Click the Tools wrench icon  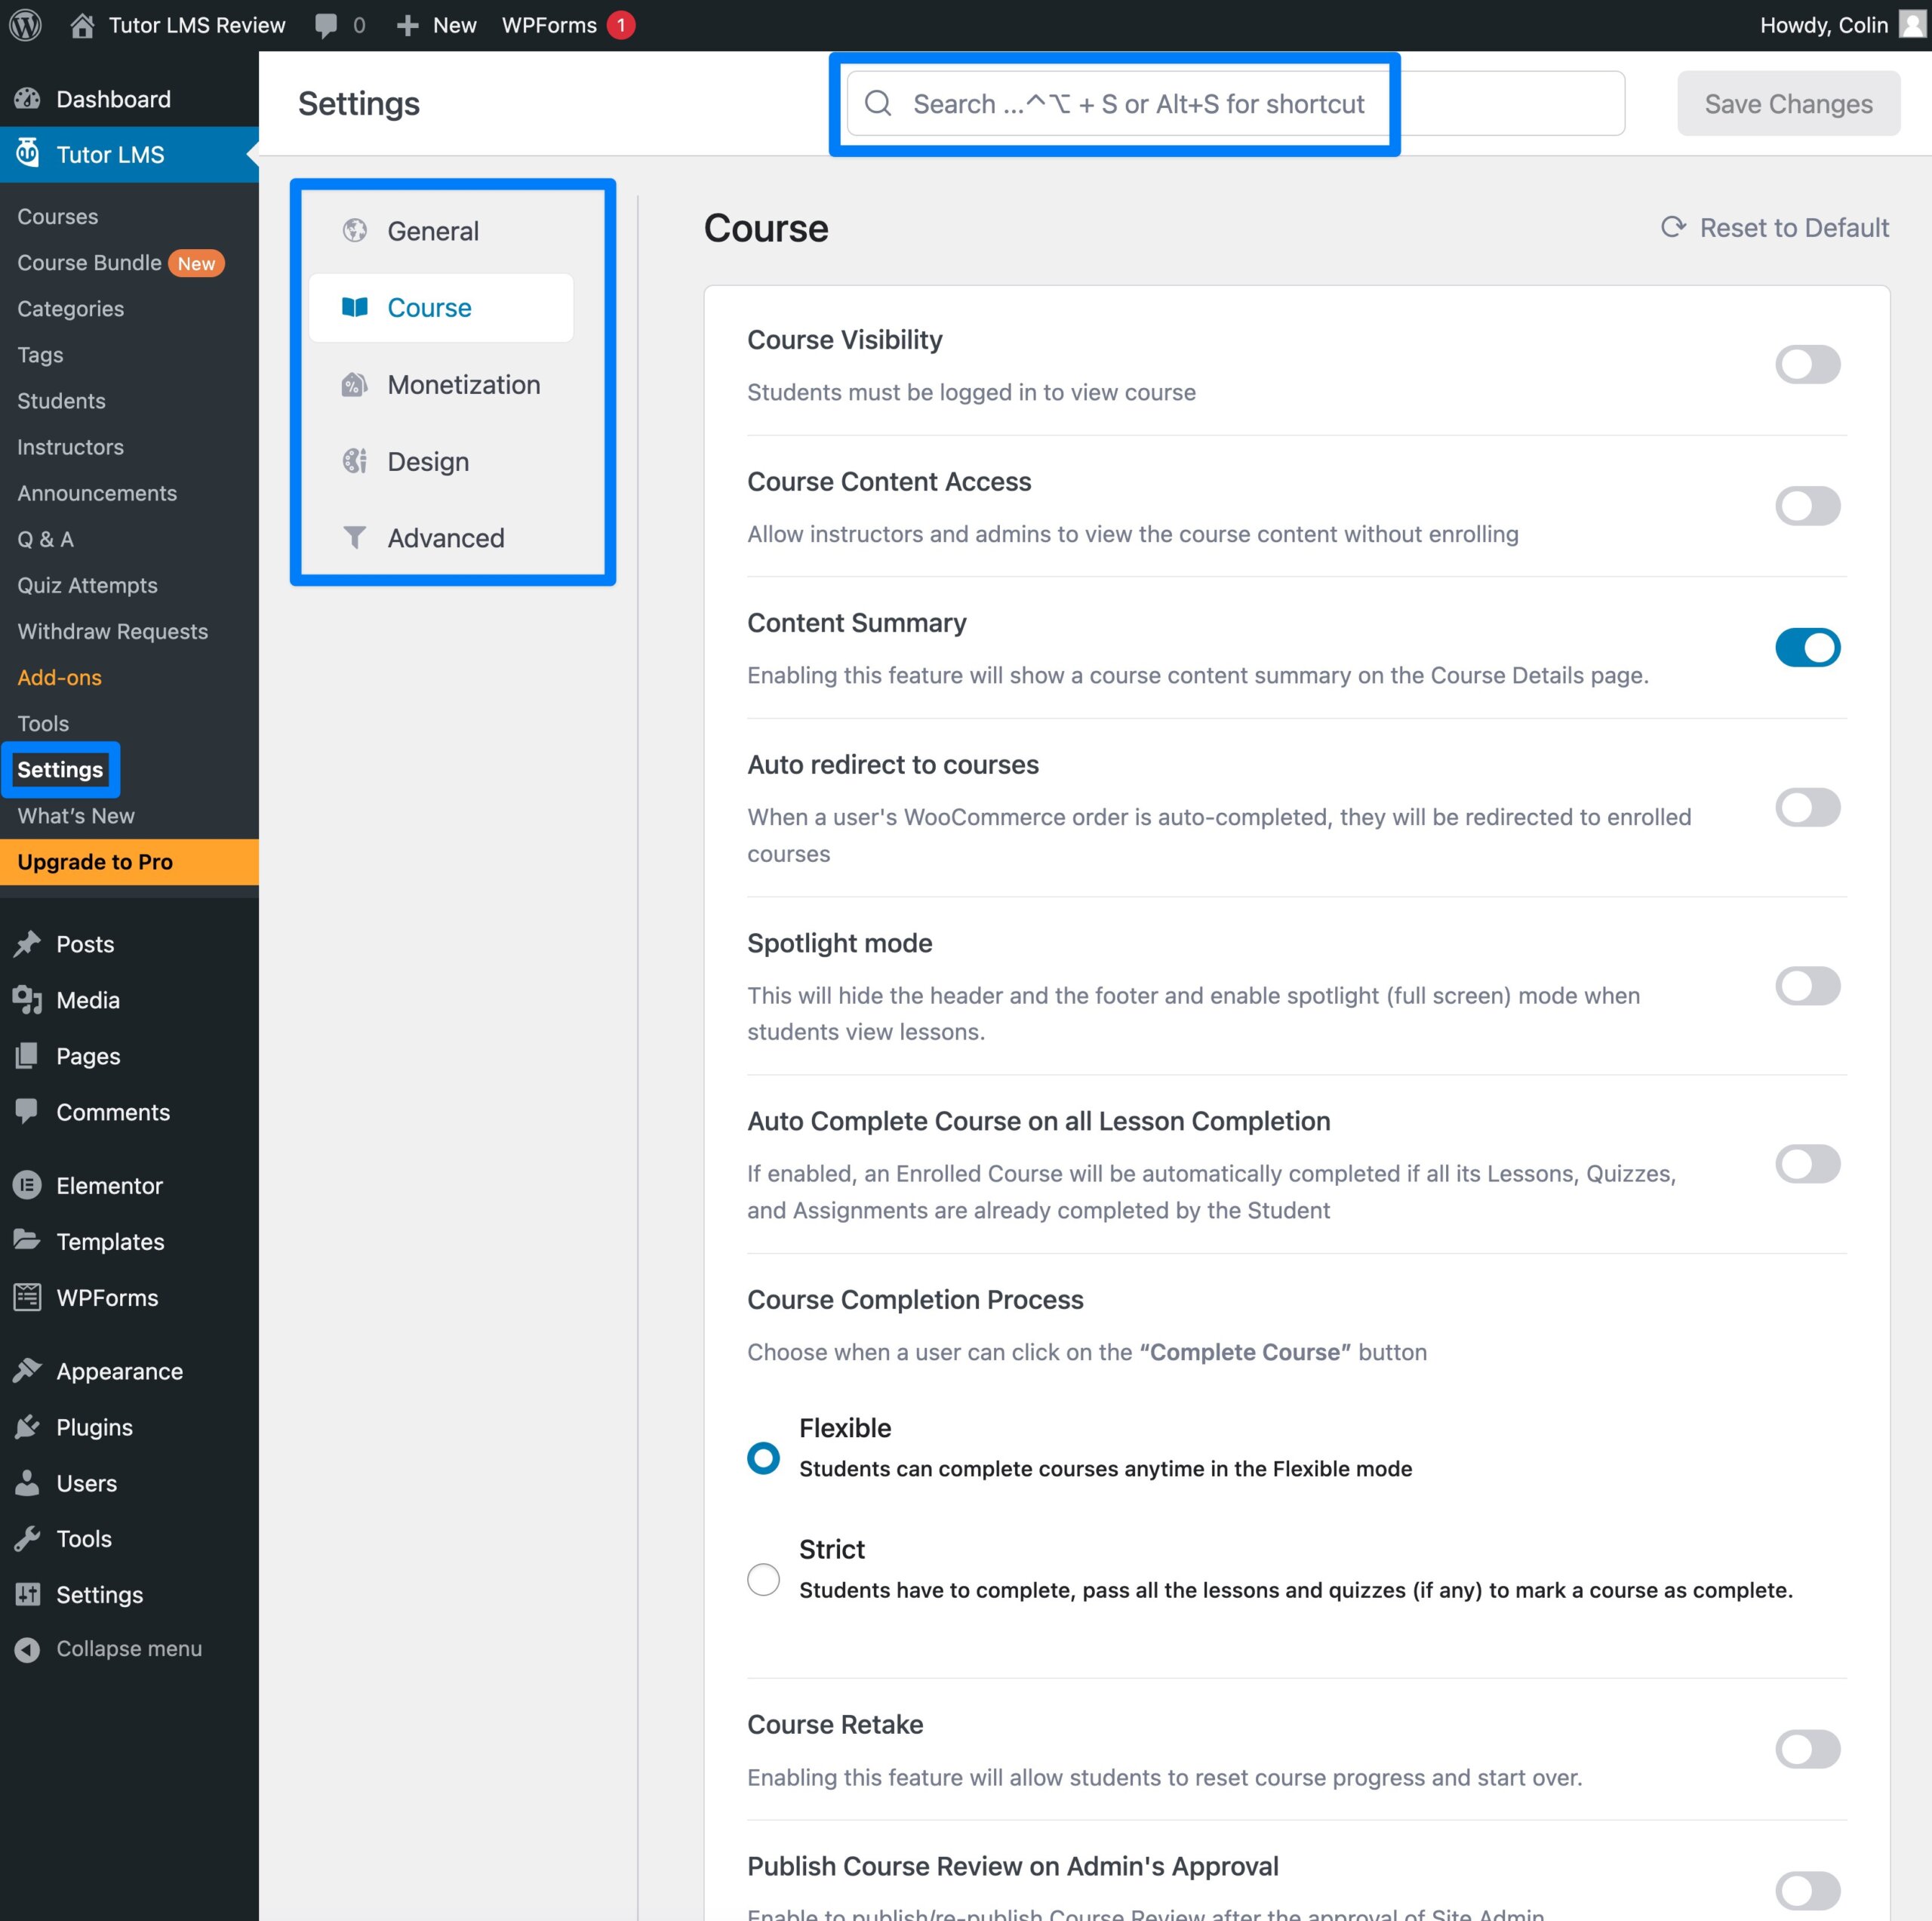[27, 1538]
